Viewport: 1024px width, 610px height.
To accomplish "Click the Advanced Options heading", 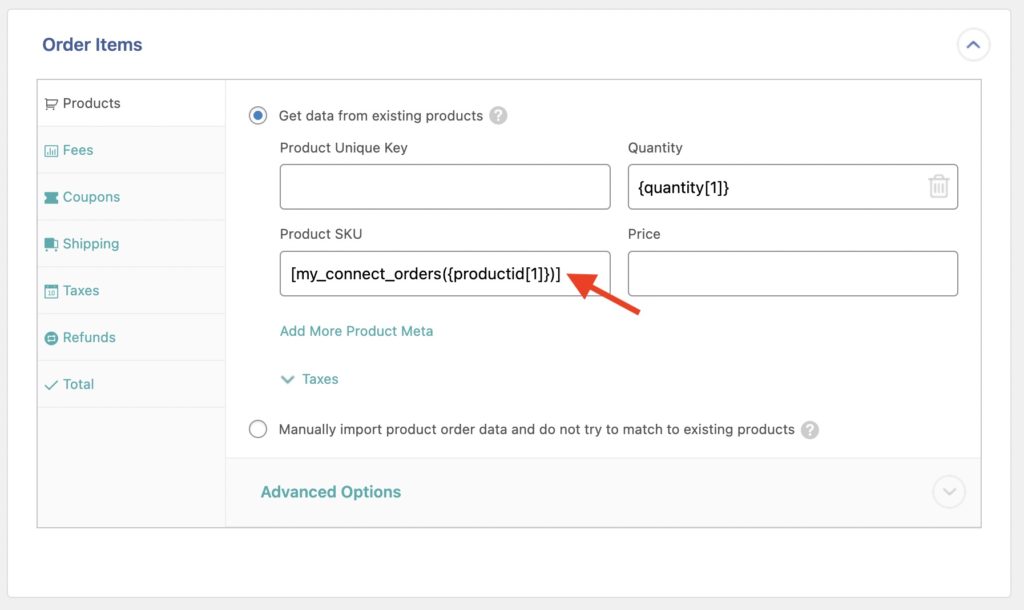I will (331, 491).
